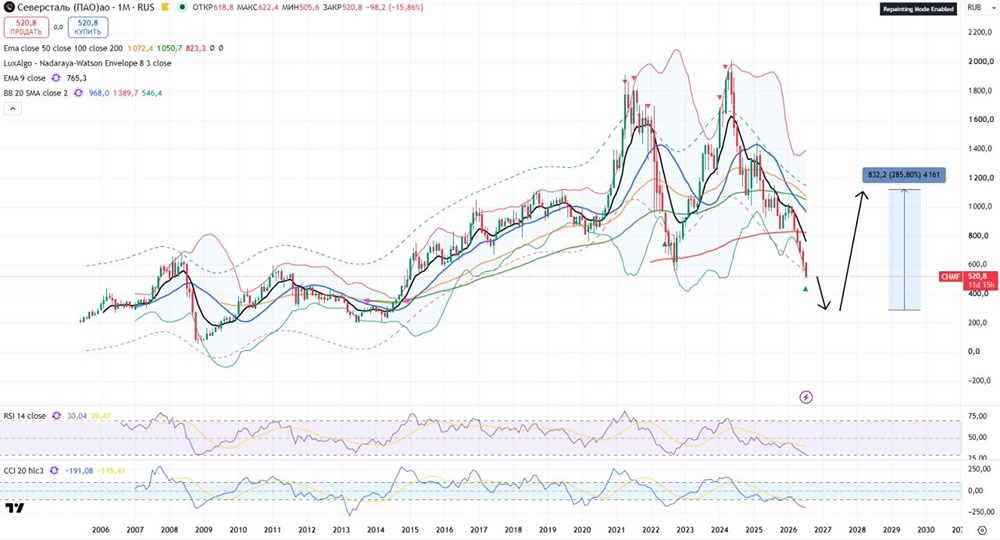Select the CCI 20 hlc3 legend label

coord(24,471)
